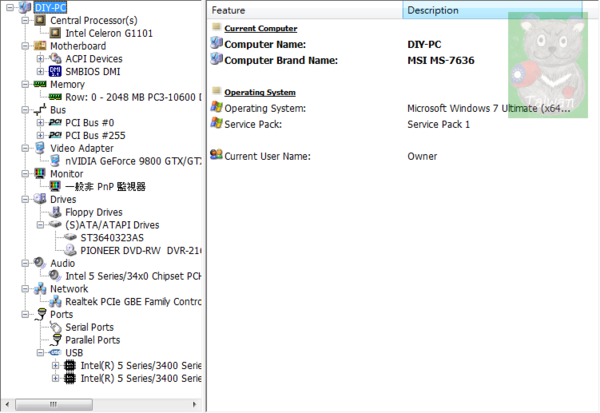
Task: Expand the PCI Bus #0 node
Action: (x=41, y=123)
